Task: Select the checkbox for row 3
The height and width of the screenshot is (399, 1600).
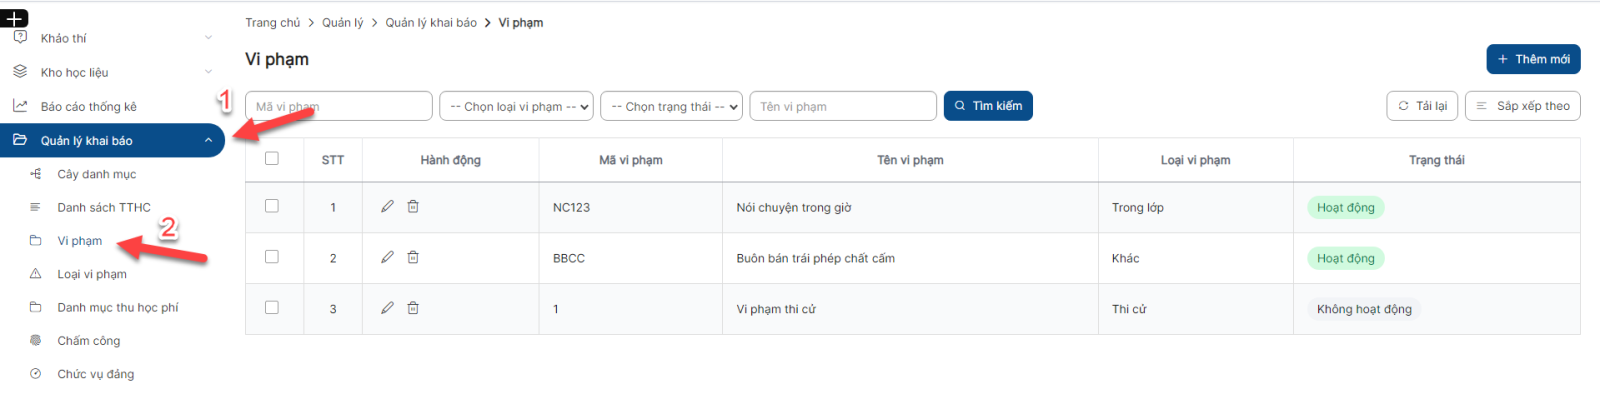Action: pos(272,308)
